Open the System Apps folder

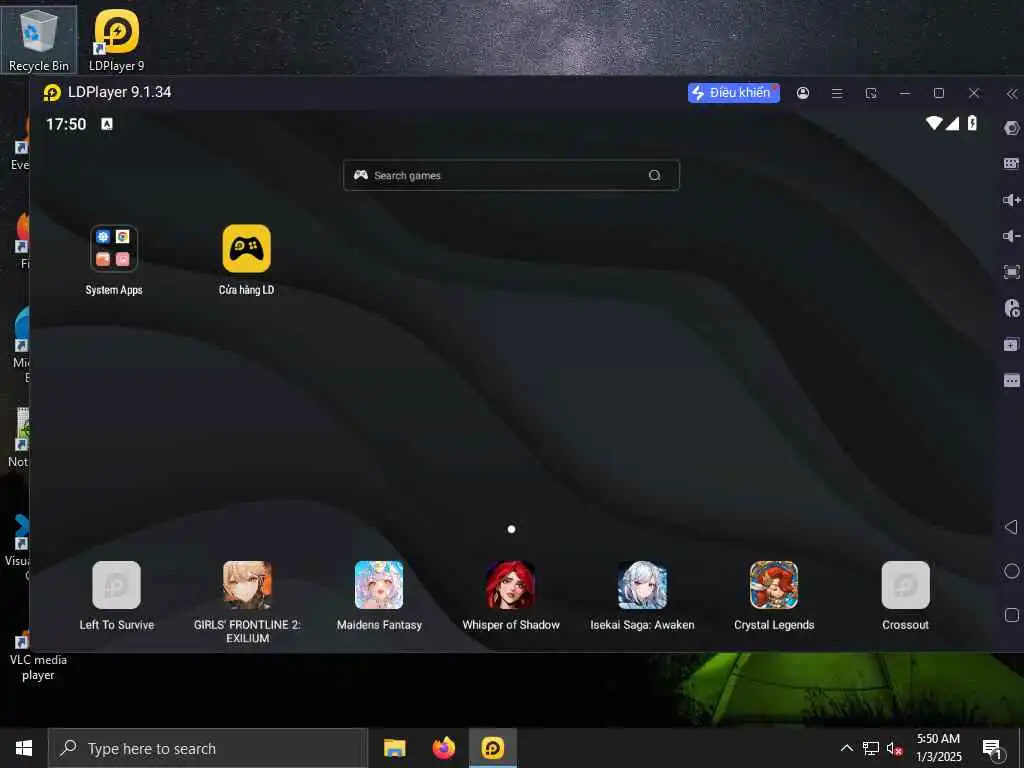(x=114, y=260)
